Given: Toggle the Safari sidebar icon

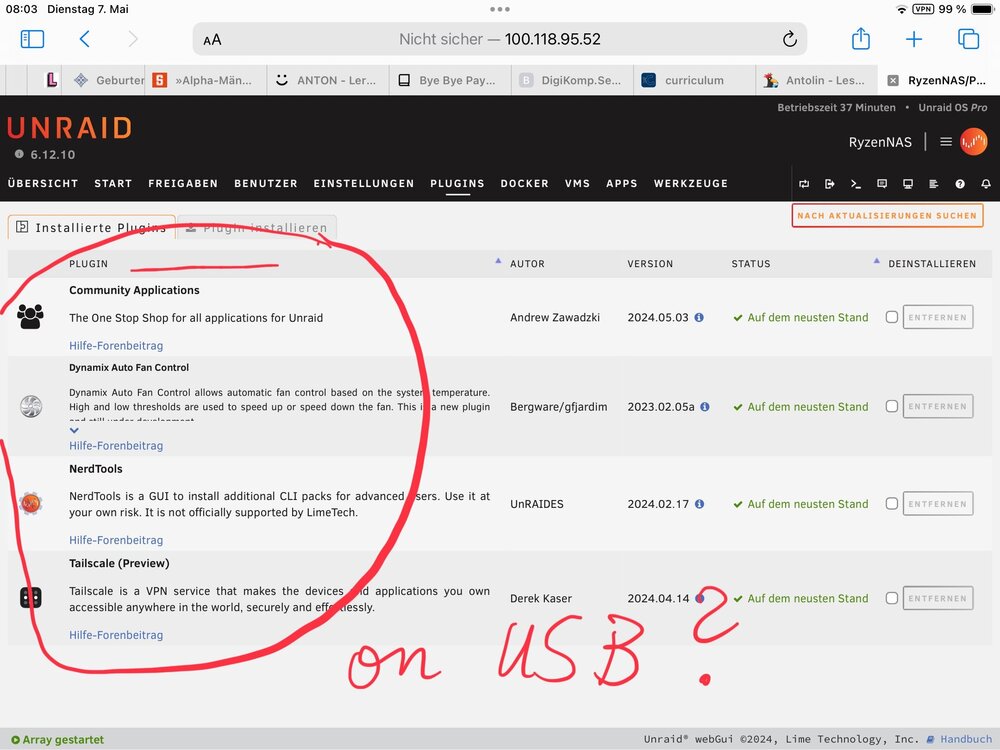Looking at the screenshot, I should click(33, 39).
